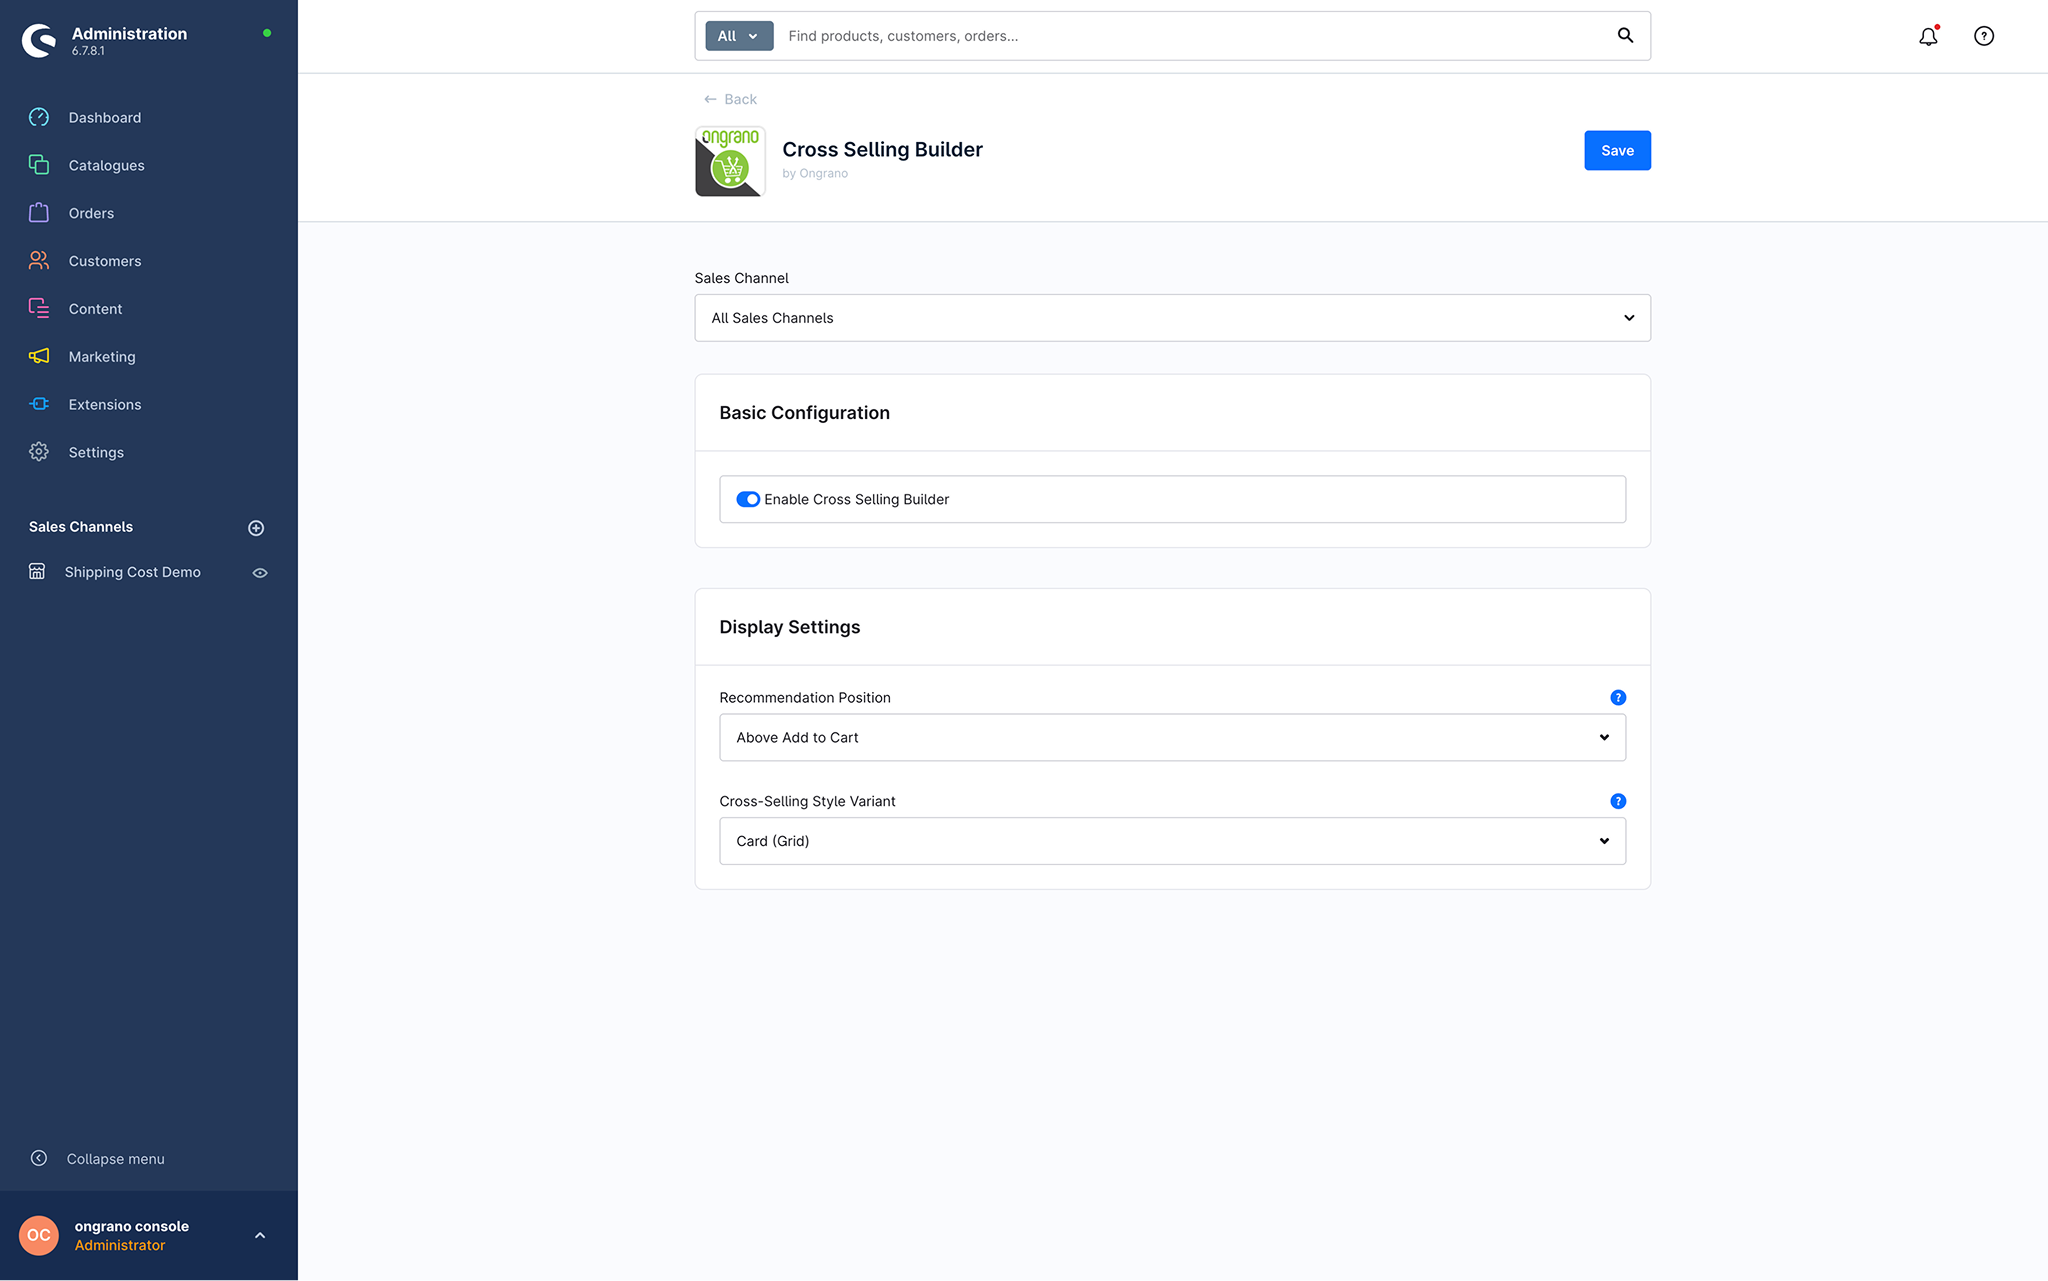Click the Marketing megaphone icon
Image resolution: width=2048 pixels, height=1281 pixels.
(x=39, y=356)
